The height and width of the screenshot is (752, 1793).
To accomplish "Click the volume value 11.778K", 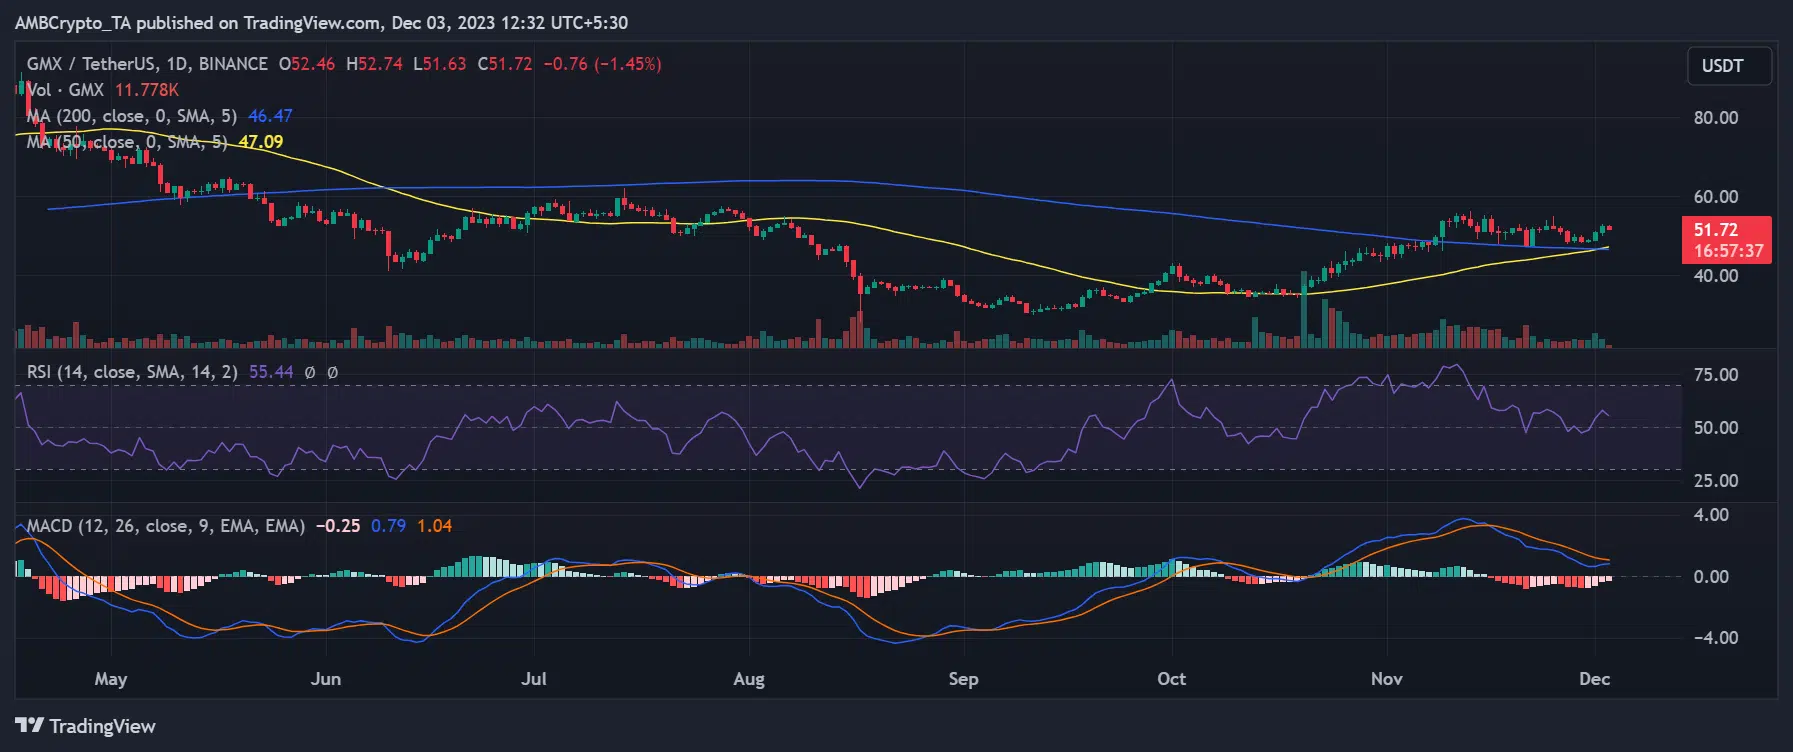I will 147,90.
